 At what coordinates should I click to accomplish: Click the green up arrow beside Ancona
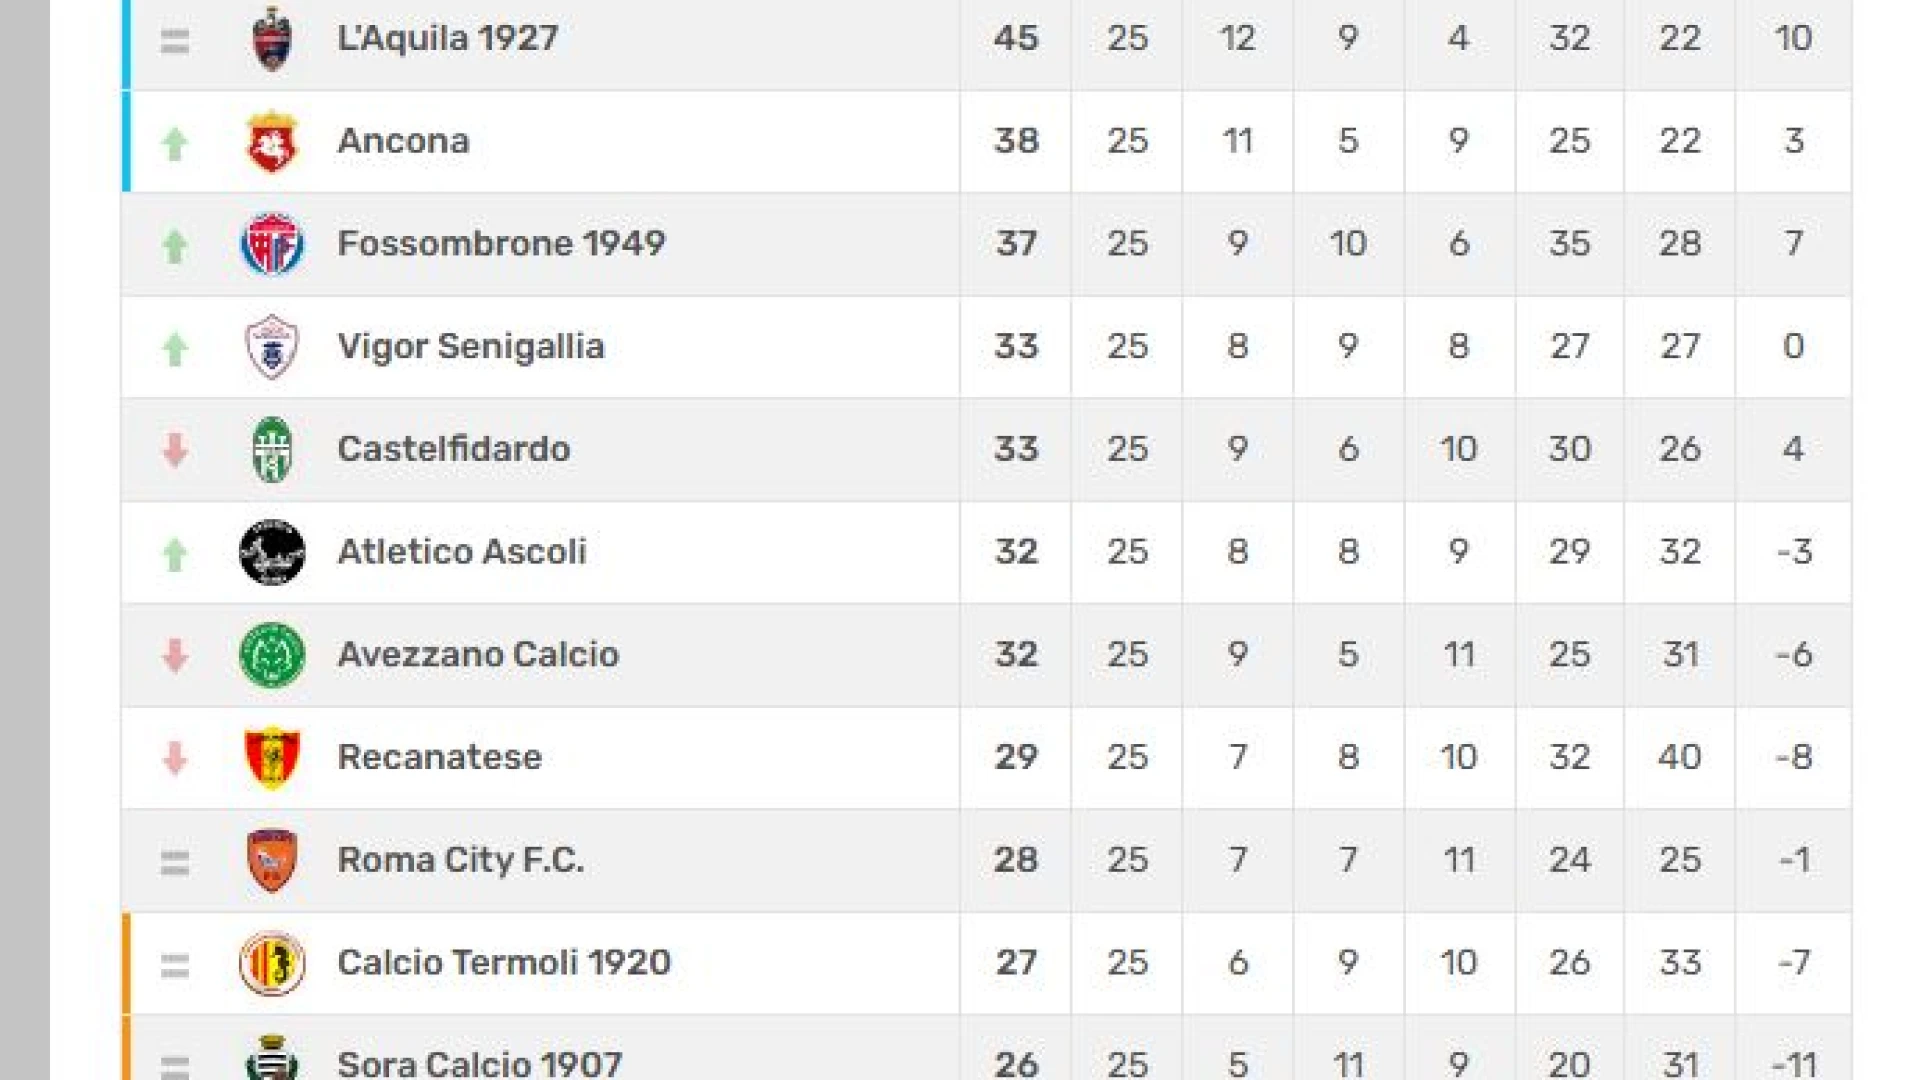175,144
